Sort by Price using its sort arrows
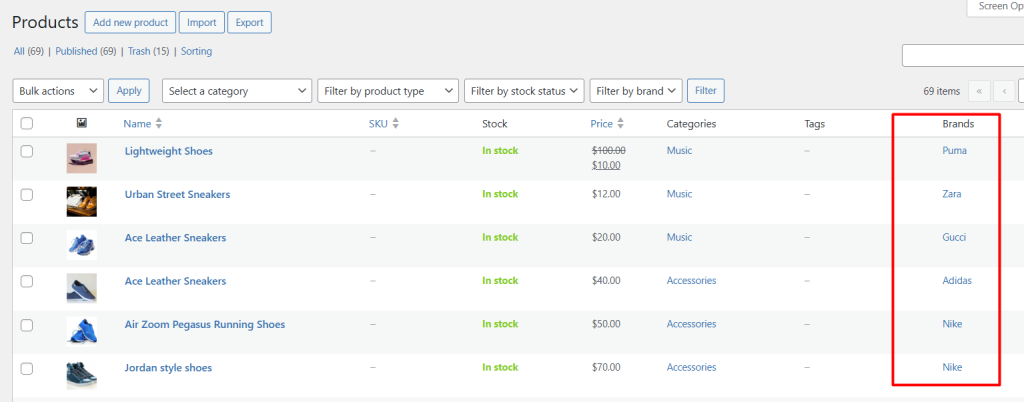 [x=620, y=123]
